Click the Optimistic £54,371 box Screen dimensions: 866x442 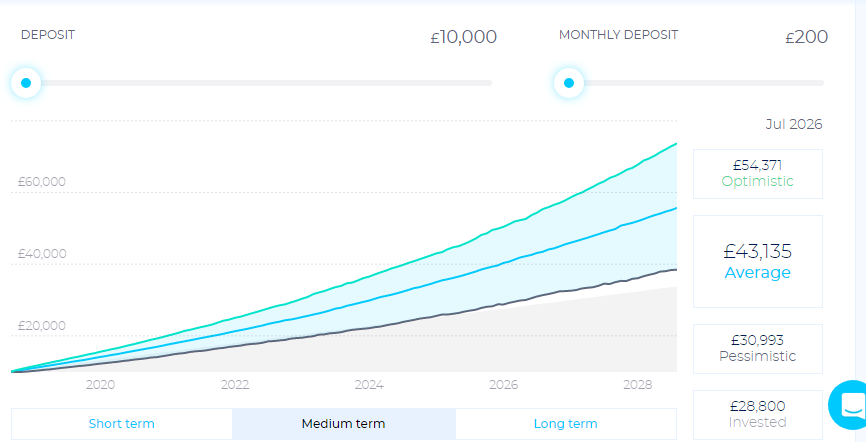tap(757, 173)
